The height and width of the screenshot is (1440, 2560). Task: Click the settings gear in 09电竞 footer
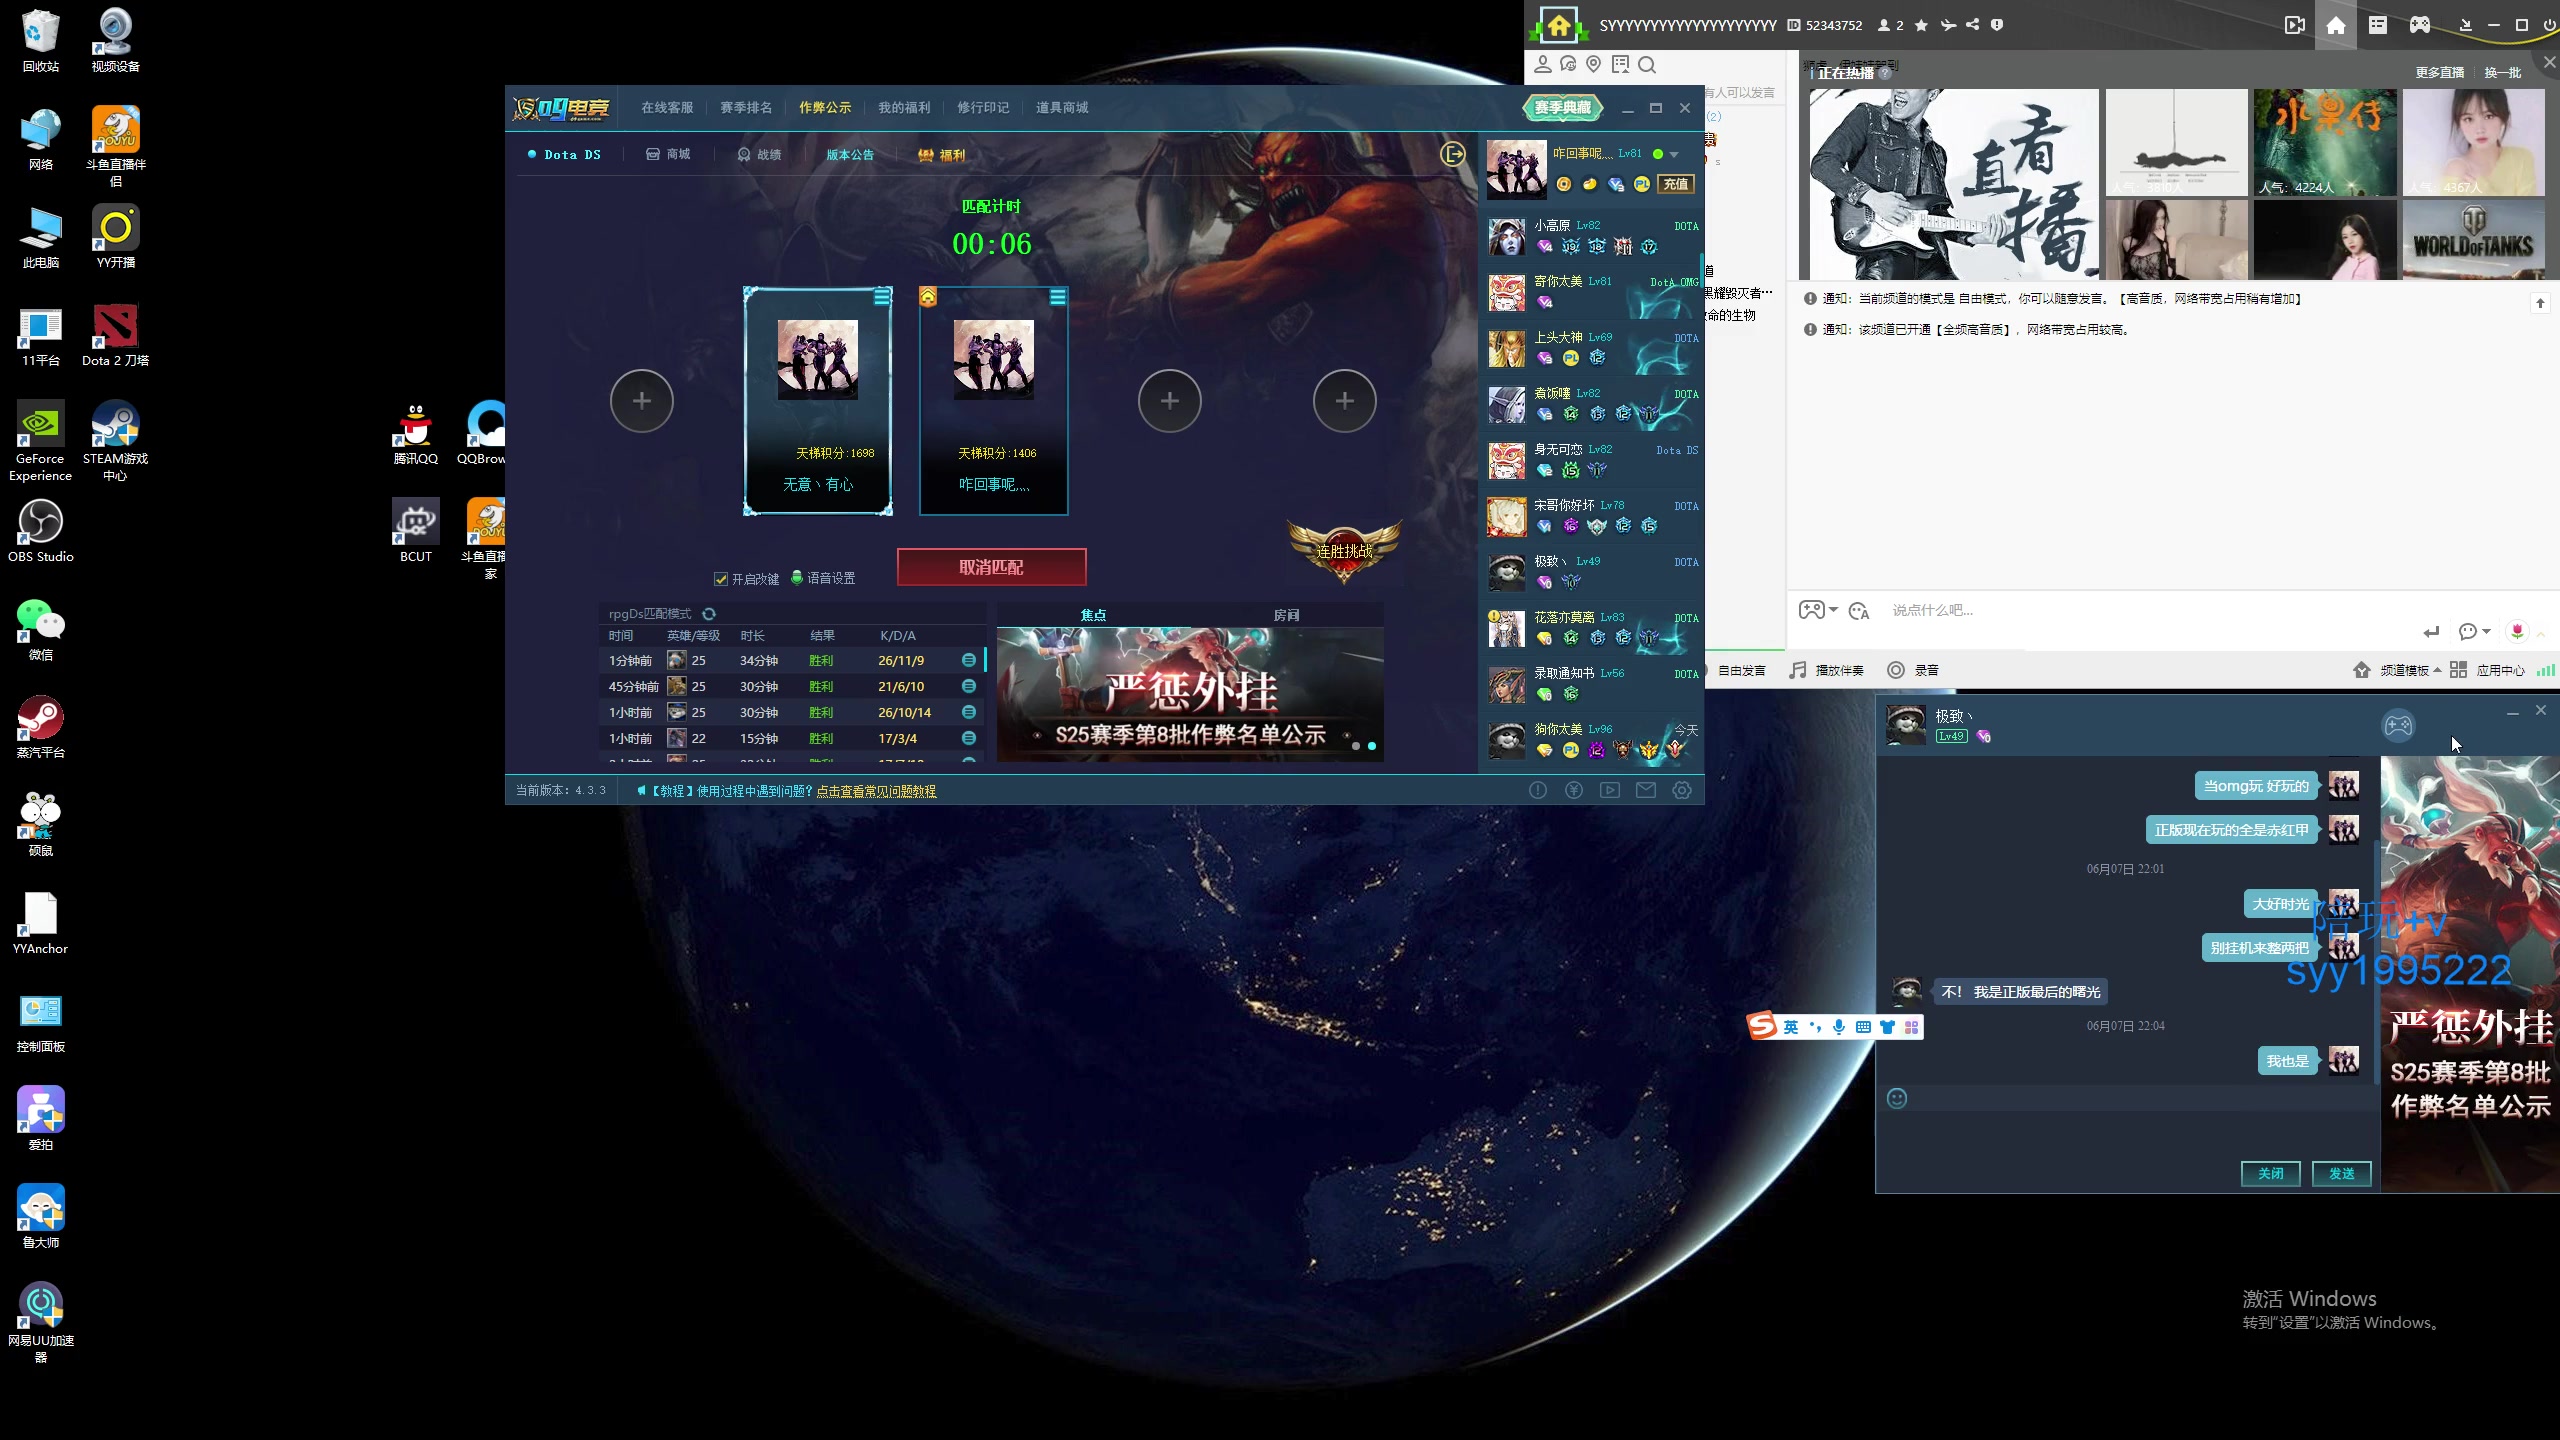[x=1682, y=790]
